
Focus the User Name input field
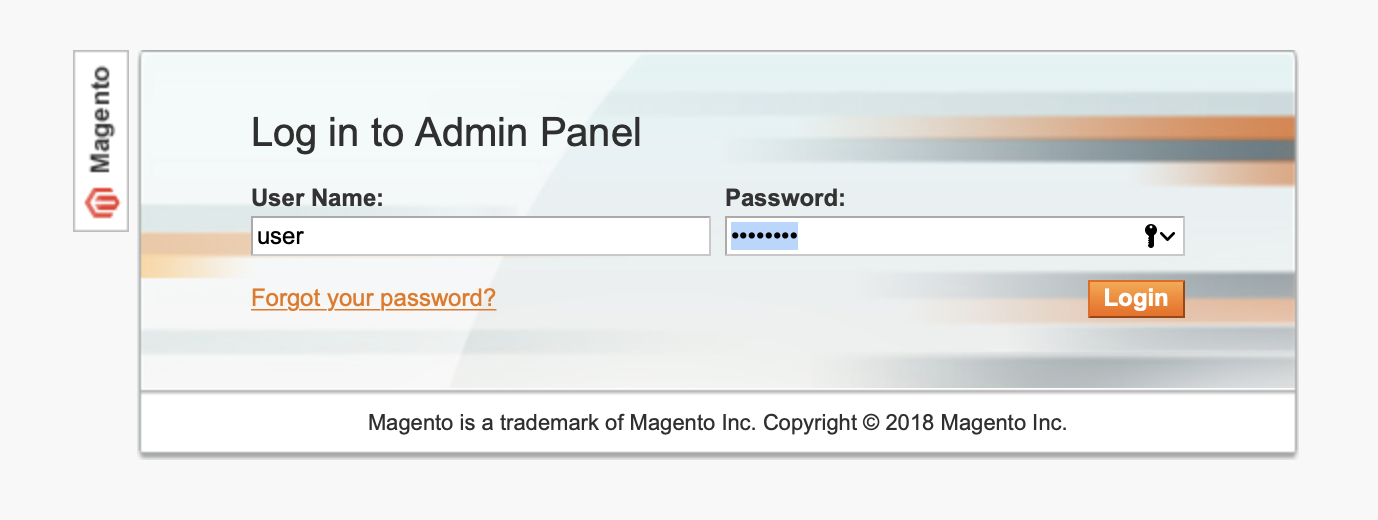pos(480,237)
